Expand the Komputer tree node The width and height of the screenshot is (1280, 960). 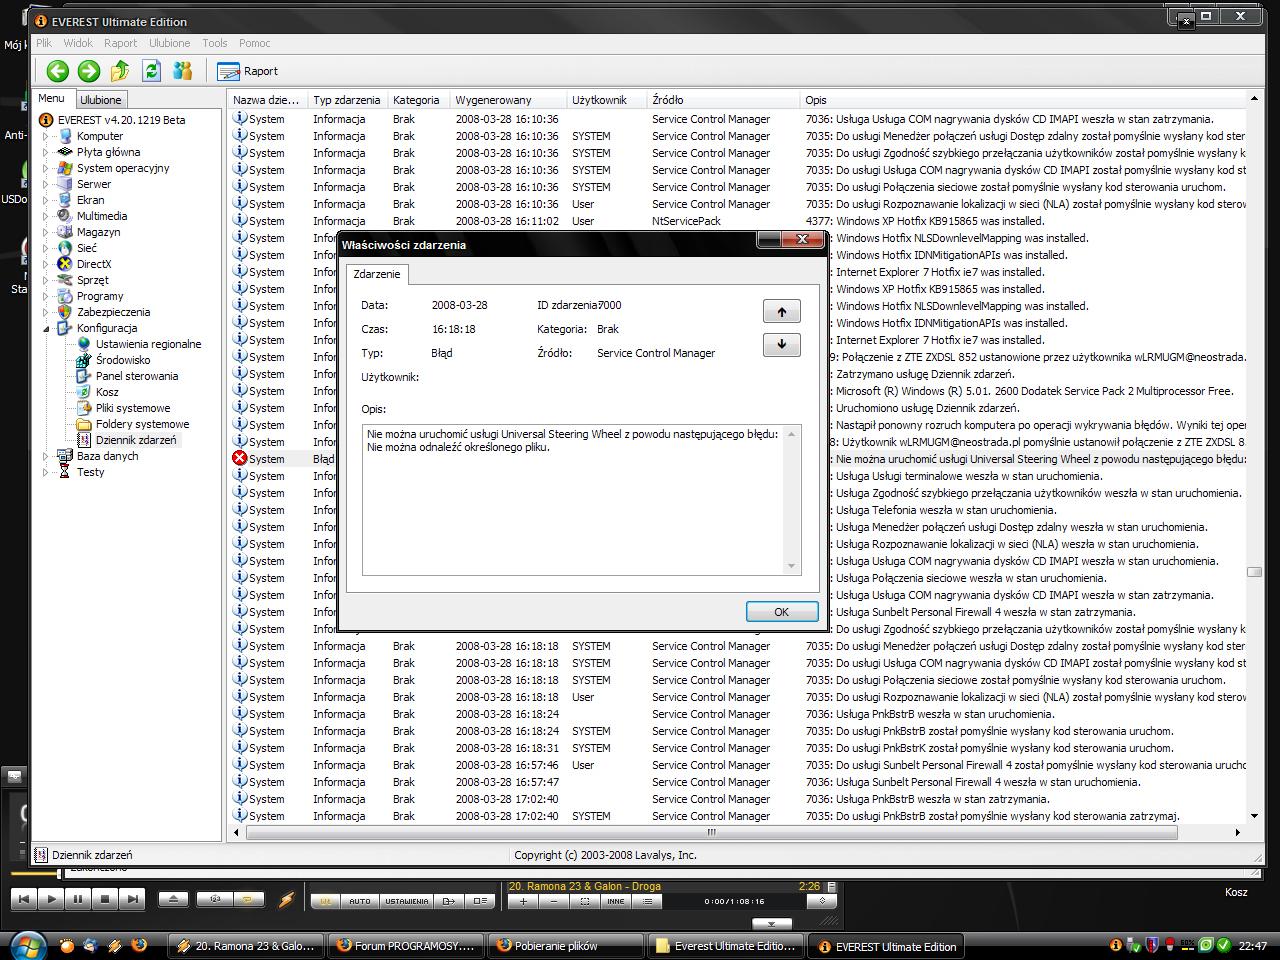point(46,136)
